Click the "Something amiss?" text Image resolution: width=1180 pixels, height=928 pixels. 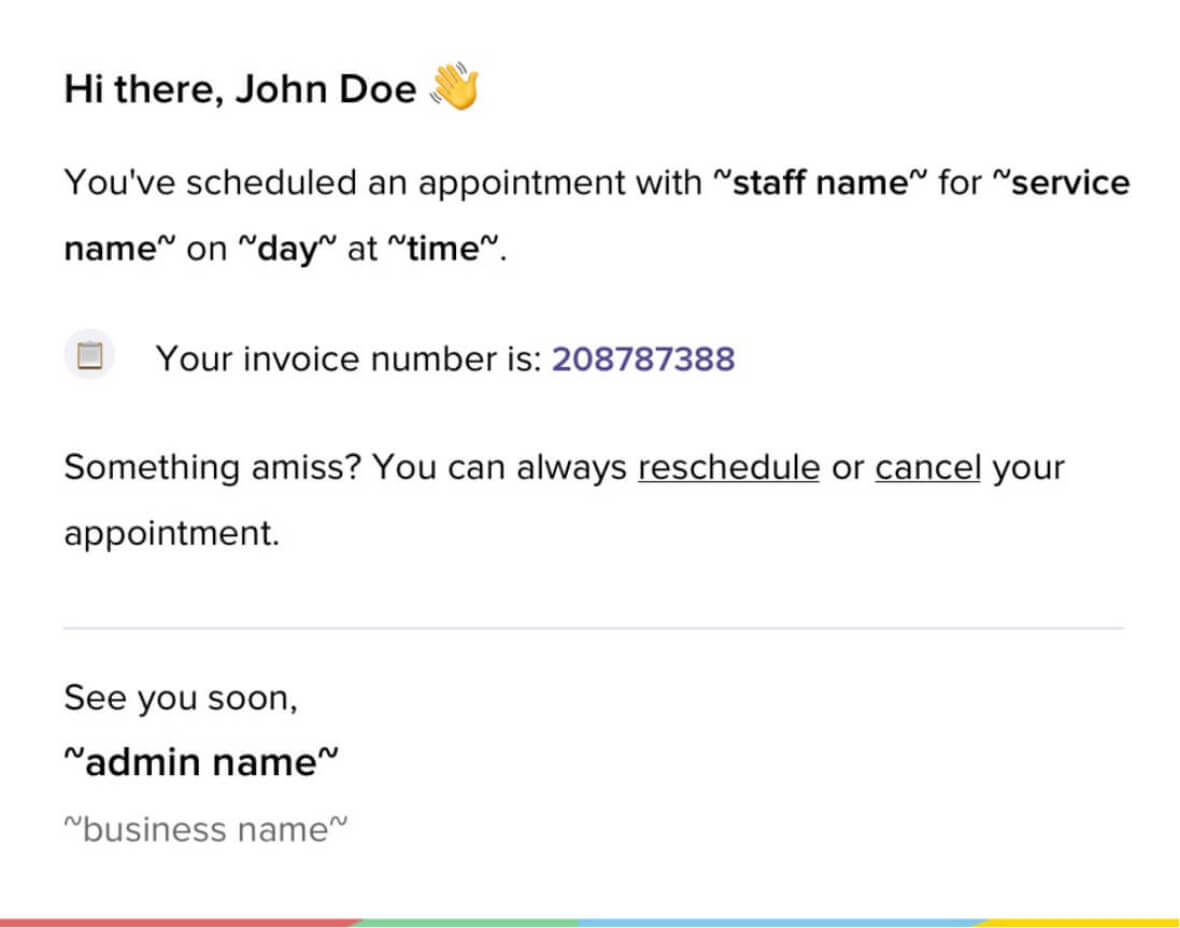coord(212,467)
